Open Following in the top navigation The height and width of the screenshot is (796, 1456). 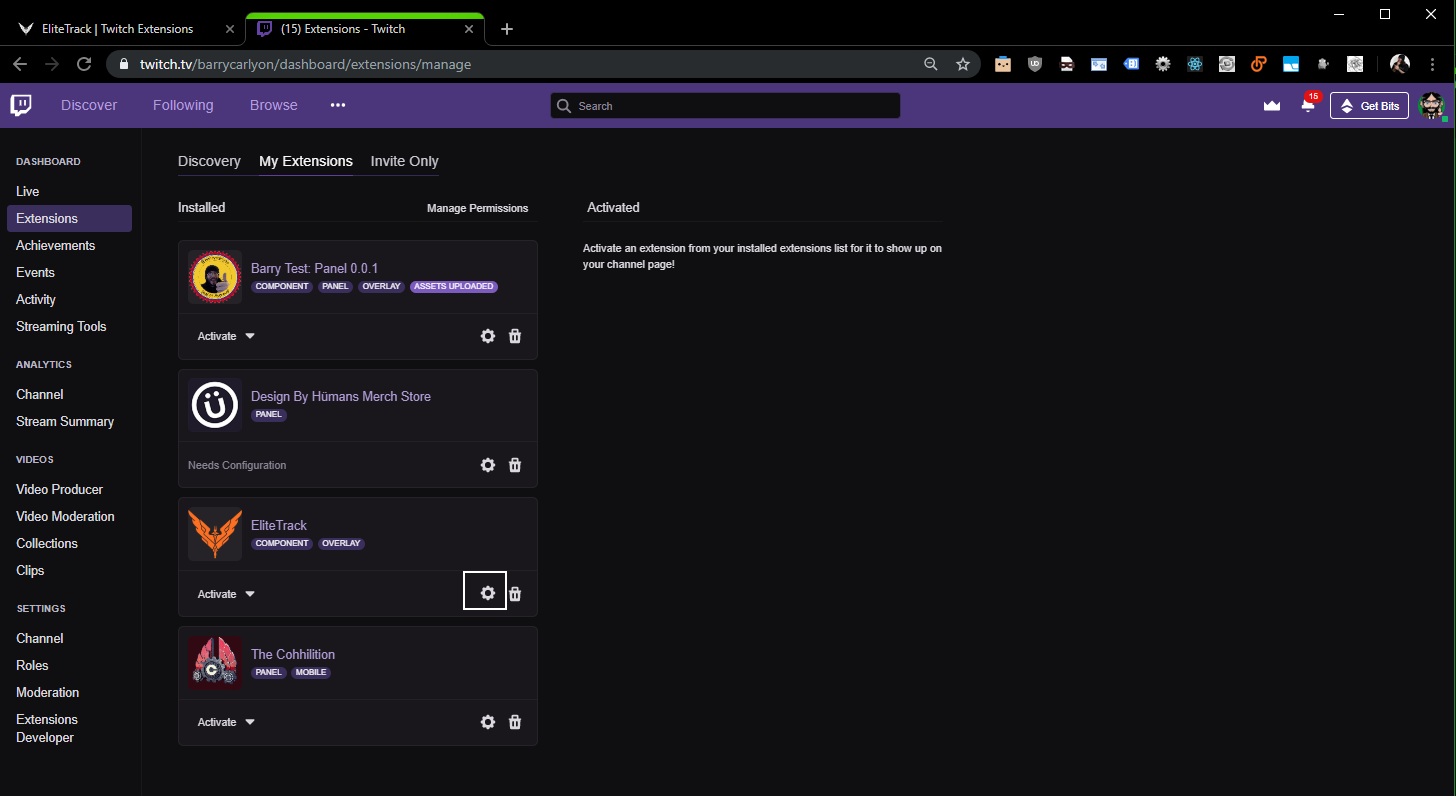[x=183, y=105]
